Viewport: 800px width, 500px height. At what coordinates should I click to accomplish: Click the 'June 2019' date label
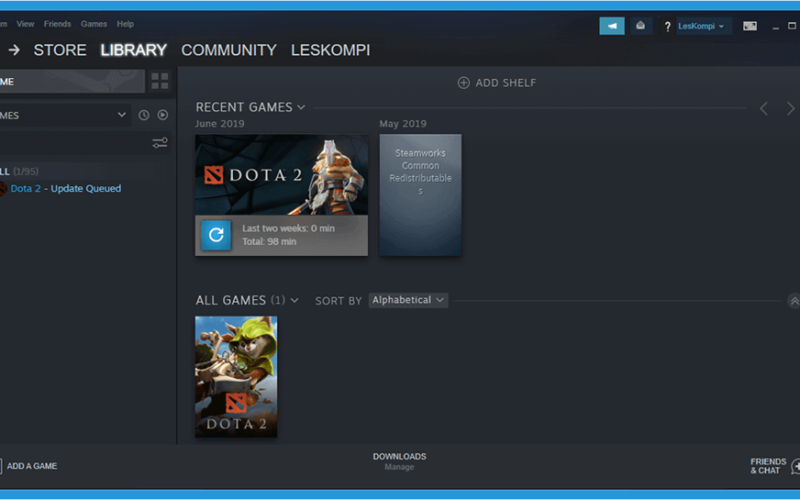[220, 124]
